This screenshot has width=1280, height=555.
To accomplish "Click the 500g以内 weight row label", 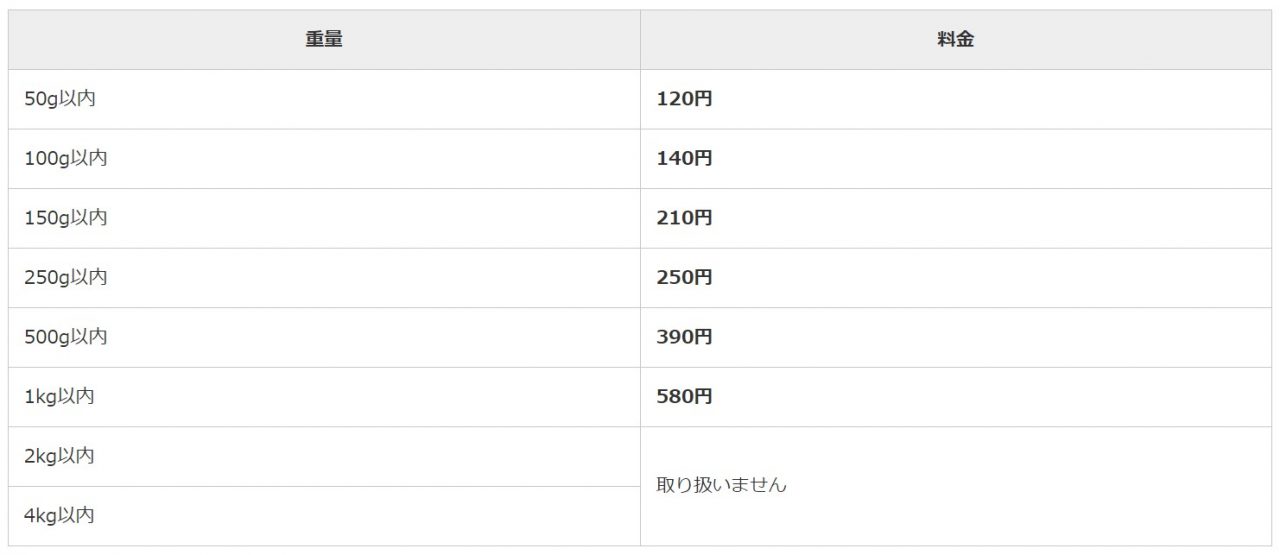I will click(x=65, y=337).
